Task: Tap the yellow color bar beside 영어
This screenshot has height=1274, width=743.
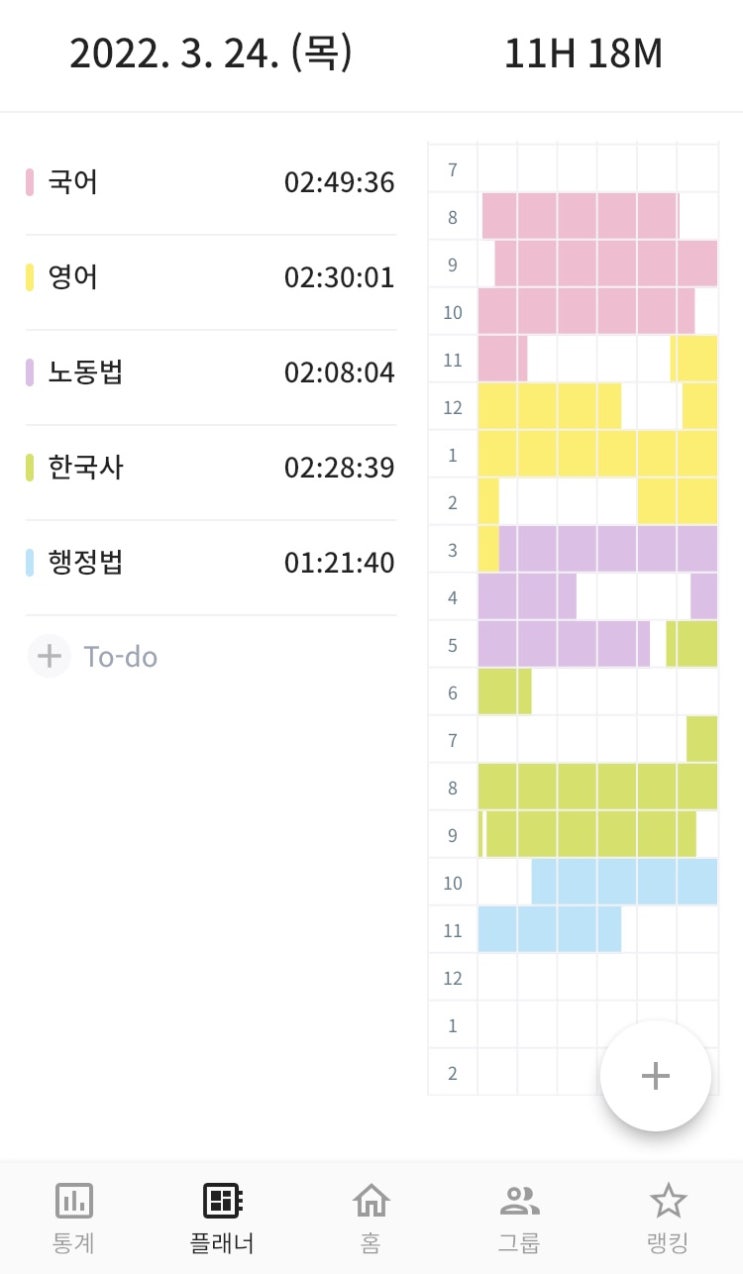Action: 30,277
